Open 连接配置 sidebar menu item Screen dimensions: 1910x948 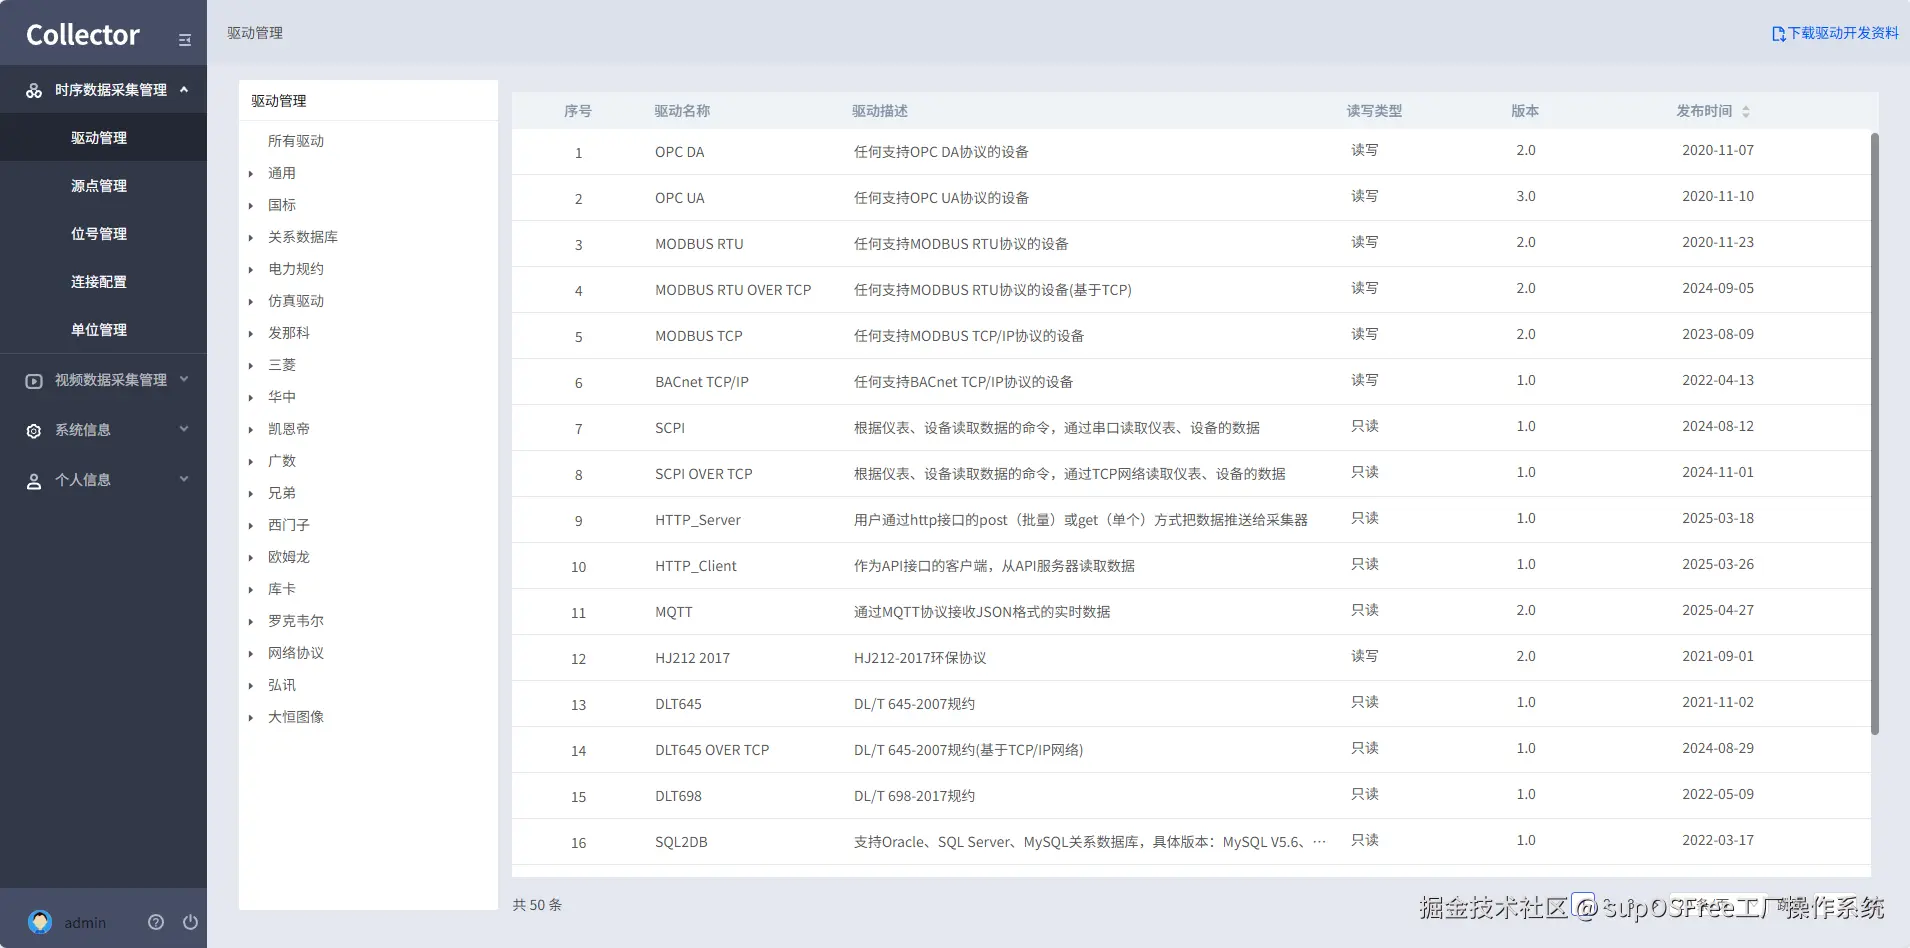click(103, 282)
